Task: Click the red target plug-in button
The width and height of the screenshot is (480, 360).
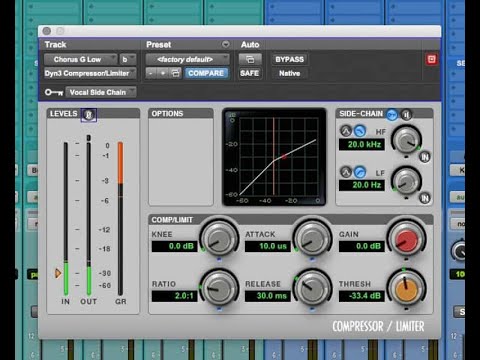Action: click(x=431, y=59)
